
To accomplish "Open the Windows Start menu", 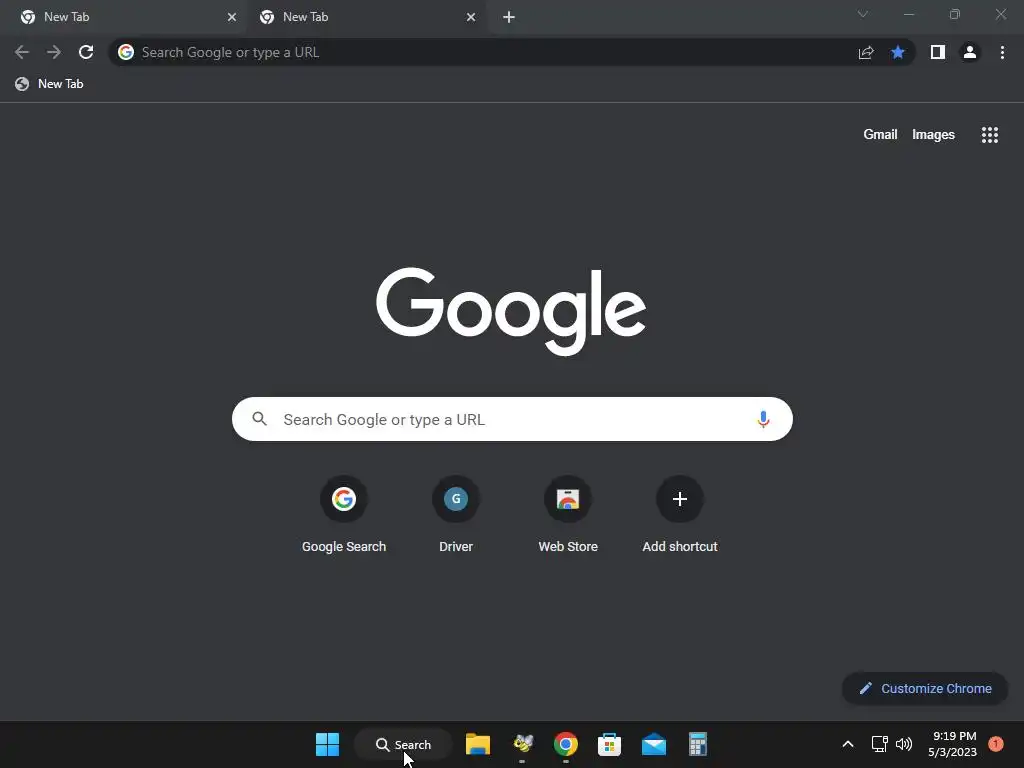I will (327, 744).
